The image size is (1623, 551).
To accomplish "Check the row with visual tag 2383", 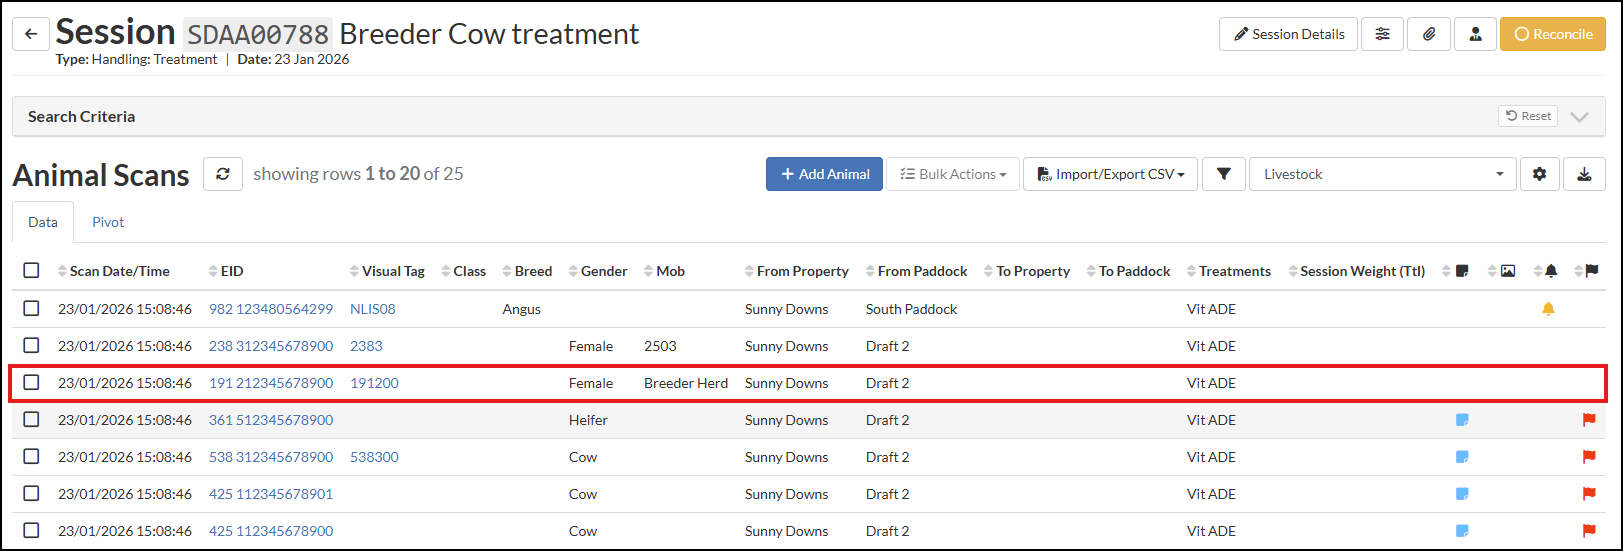I will click(31, 346).
